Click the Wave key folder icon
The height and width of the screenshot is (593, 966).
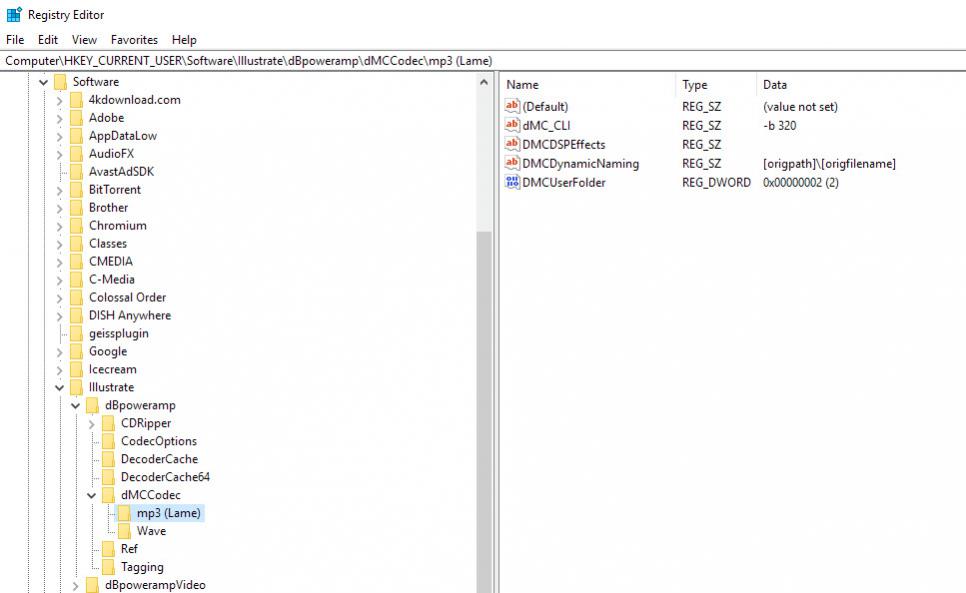[x=124, y=531]
